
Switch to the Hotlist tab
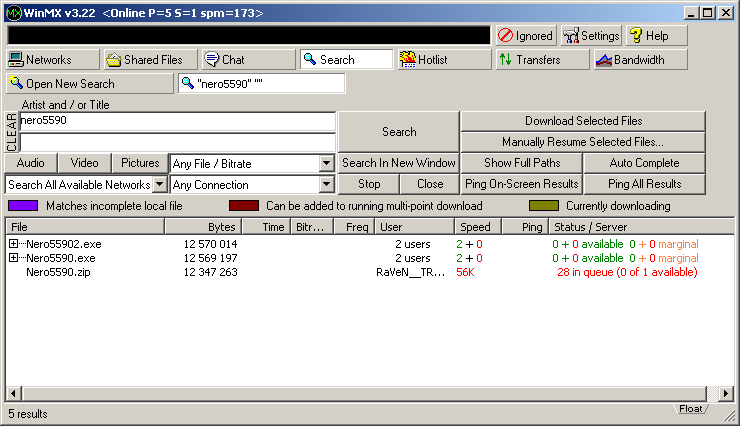[x=444, y=60]
